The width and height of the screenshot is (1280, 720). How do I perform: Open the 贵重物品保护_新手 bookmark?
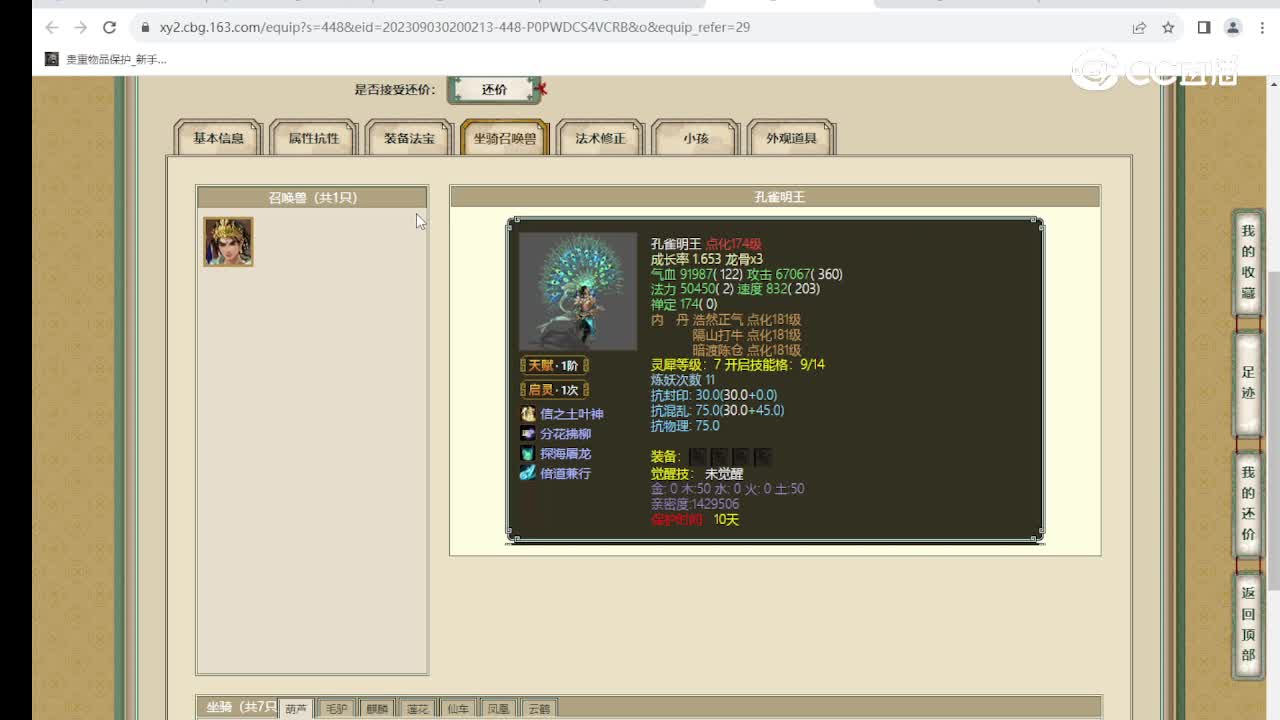106,59
